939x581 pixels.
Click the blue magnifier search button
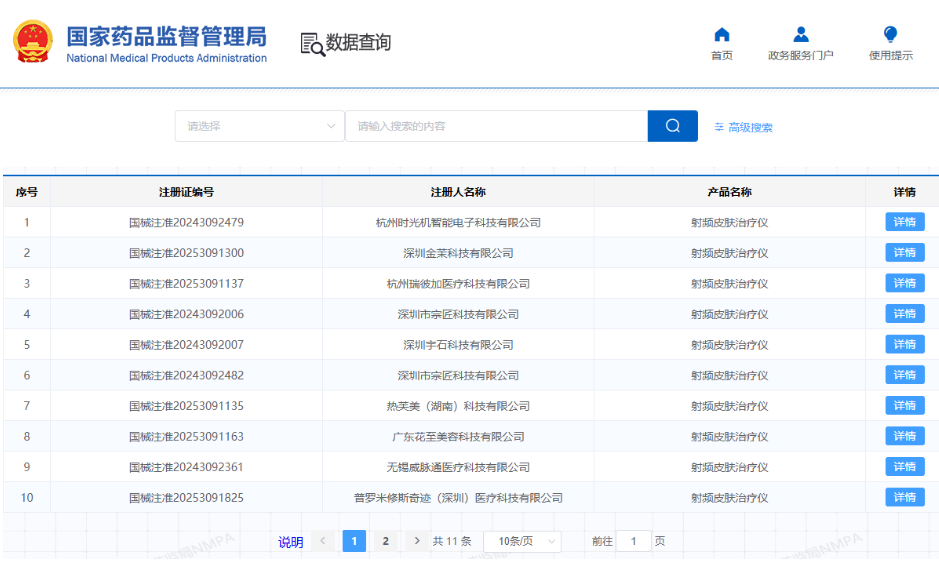[672, 126]
